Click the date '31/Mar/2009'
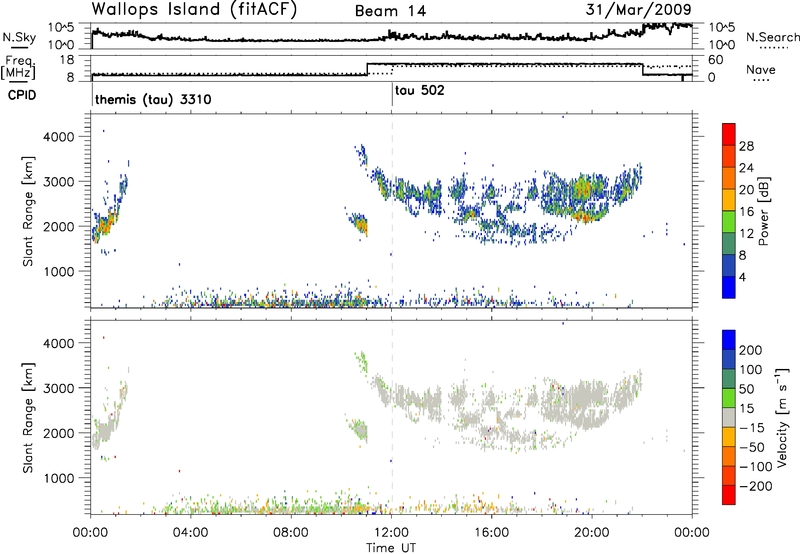The height and width of the screenshot is (554, 800). click(638, 10)
